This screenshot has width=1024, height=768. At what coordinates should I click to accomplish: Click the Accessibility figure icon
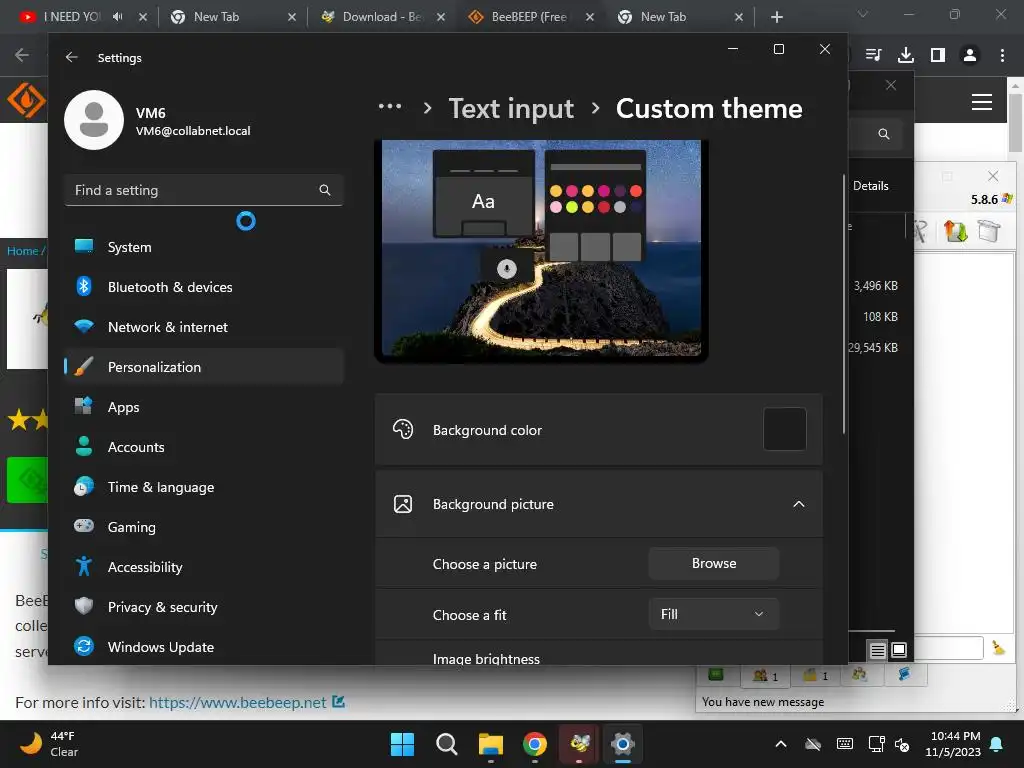pos(84,566)
